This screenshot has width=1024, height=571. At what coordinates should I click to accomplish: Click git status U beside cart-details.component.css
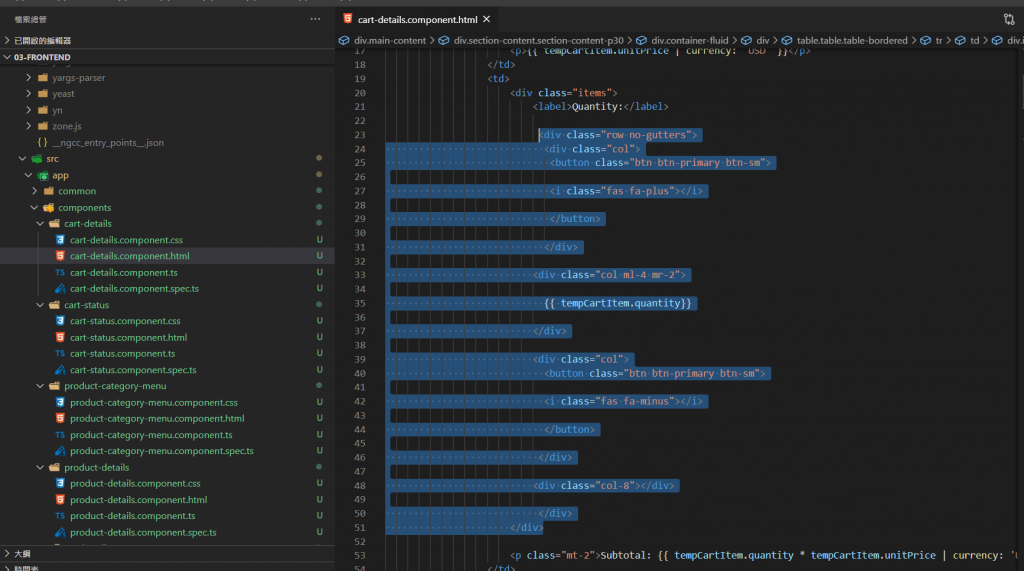click(319, 240)
